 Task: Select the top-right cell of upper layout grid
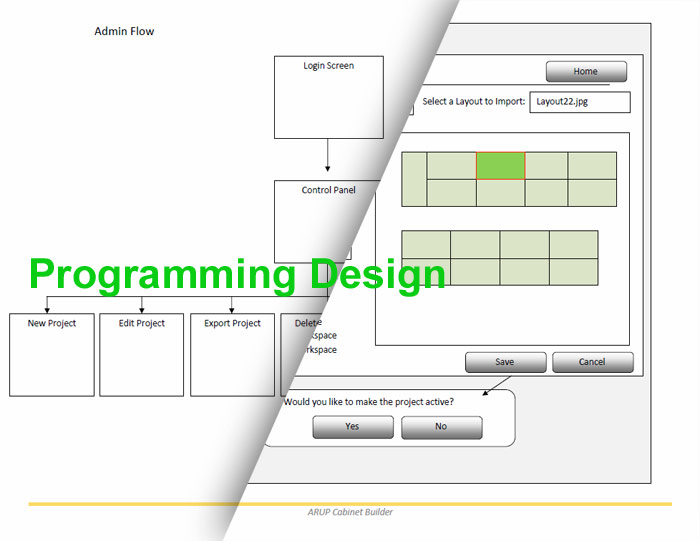click(592, 166)
